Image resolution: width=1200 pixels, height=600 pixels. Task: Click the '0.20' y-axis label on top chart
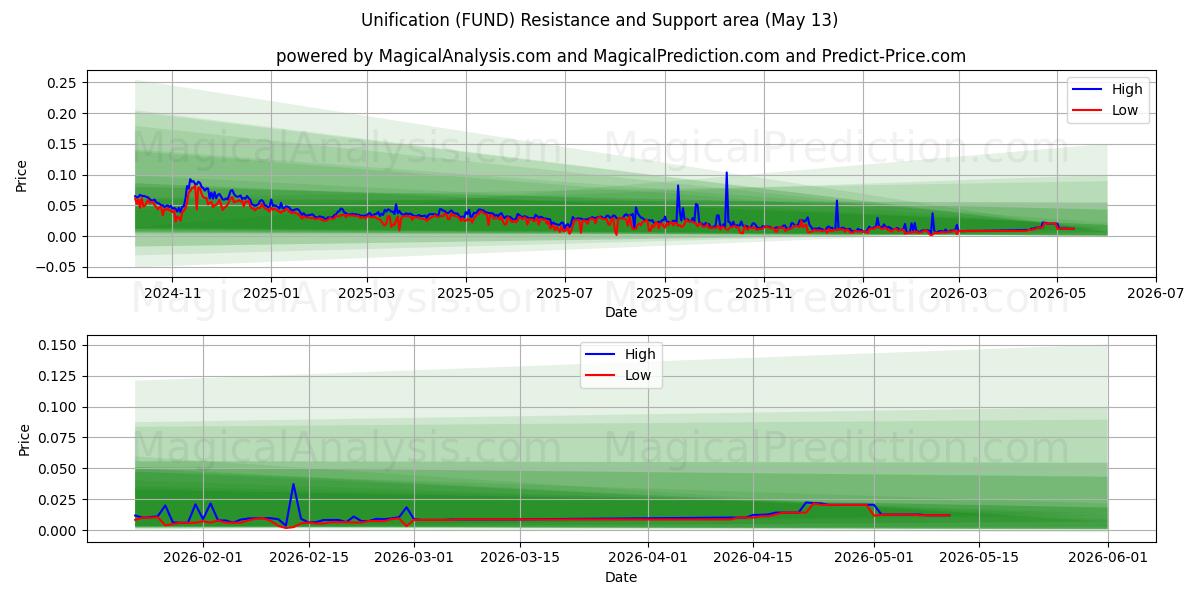click(62, 114)
